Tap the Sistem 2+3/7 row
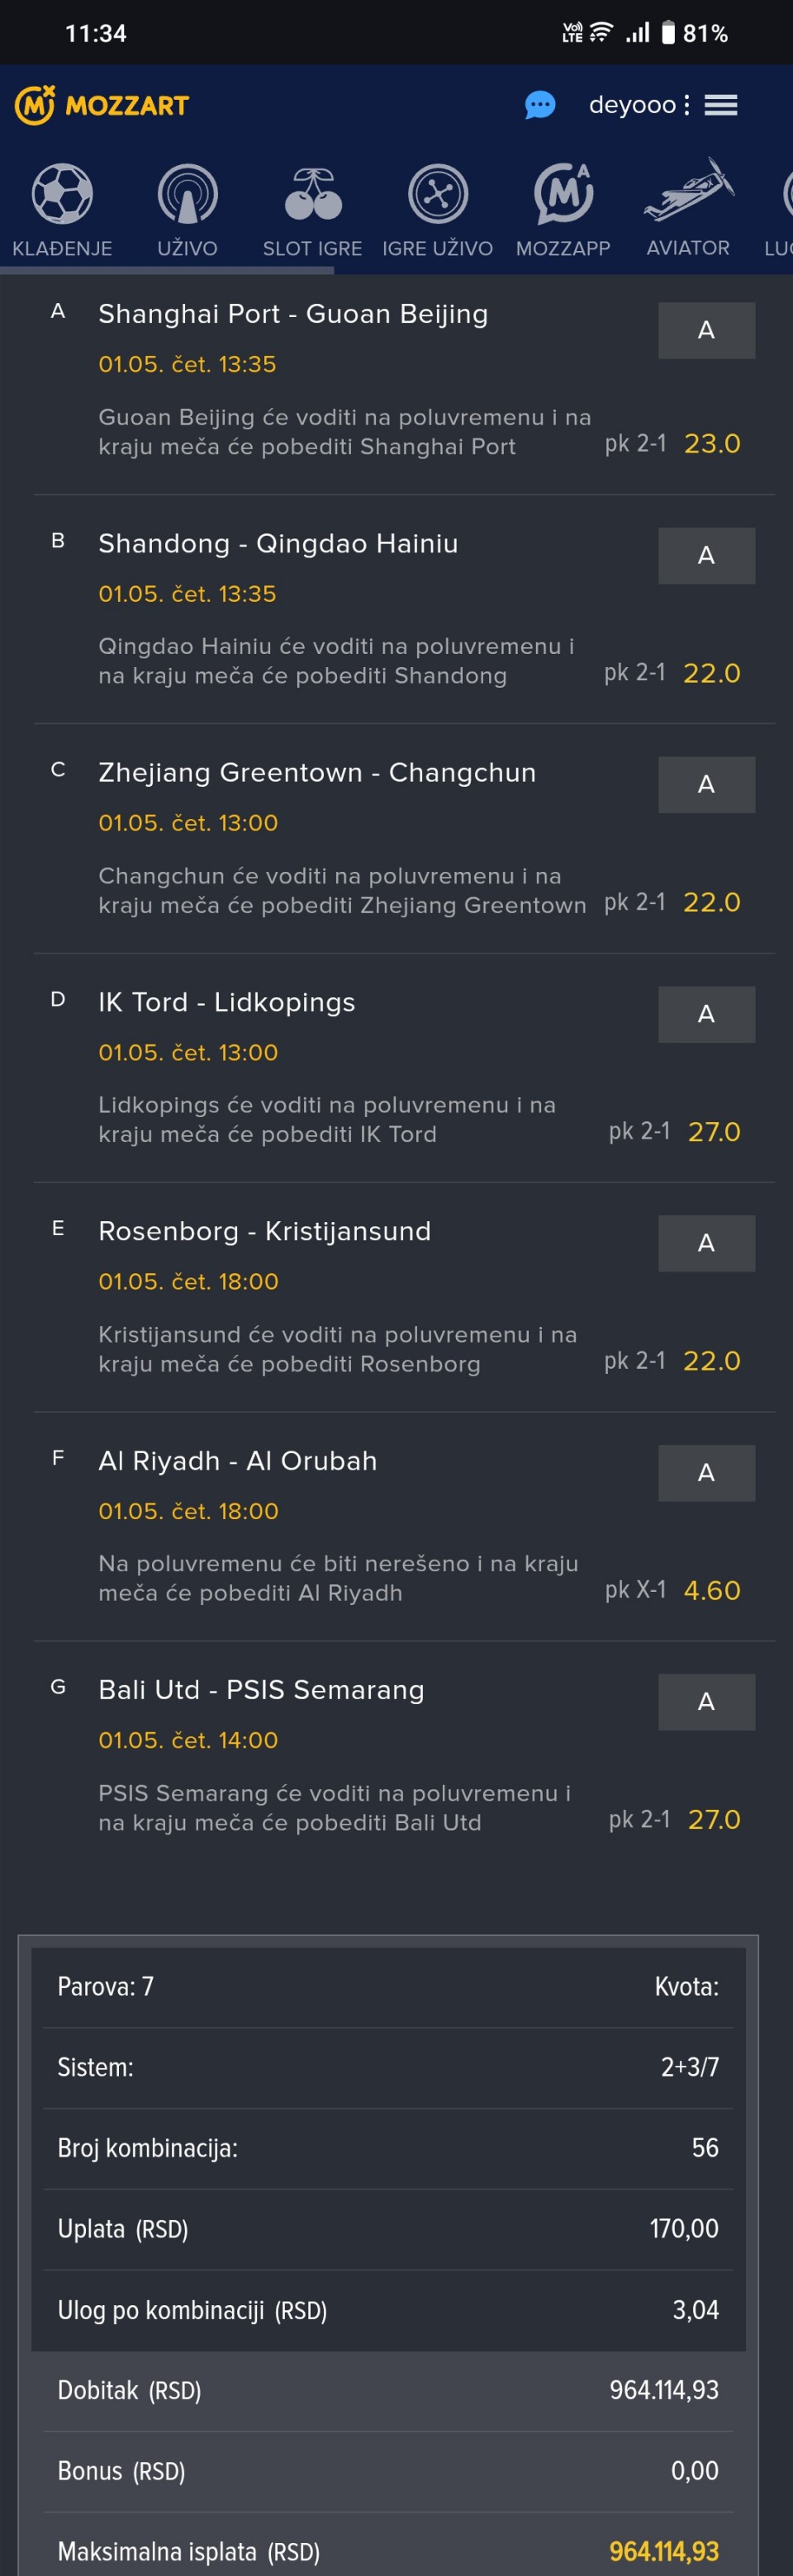 (388, 2067)
